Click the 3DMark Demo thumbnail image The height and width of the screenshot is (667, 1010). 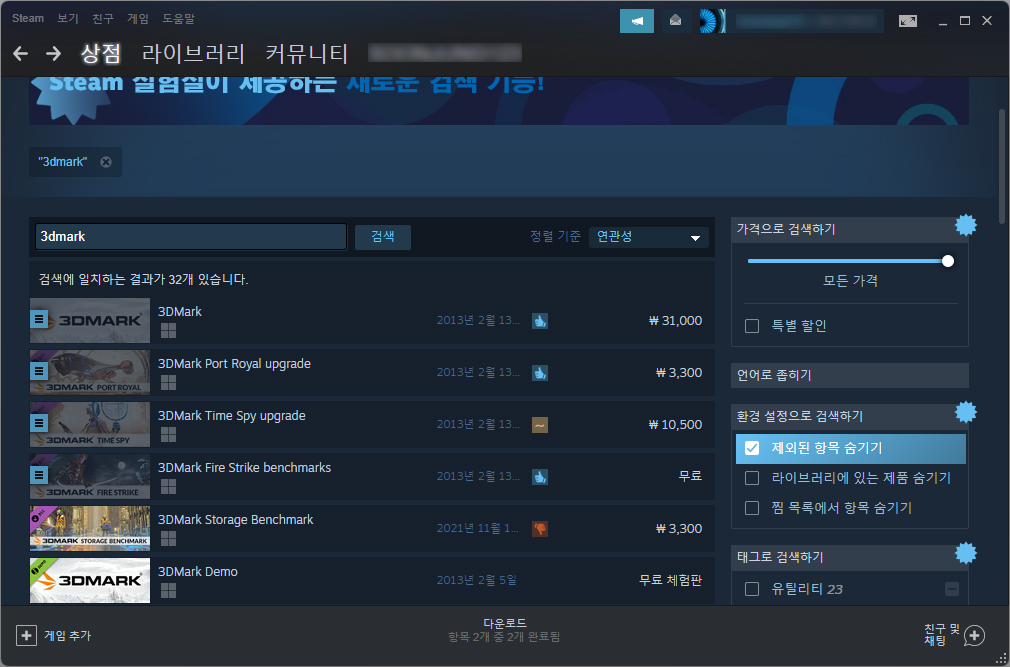[x=90, y=581]
